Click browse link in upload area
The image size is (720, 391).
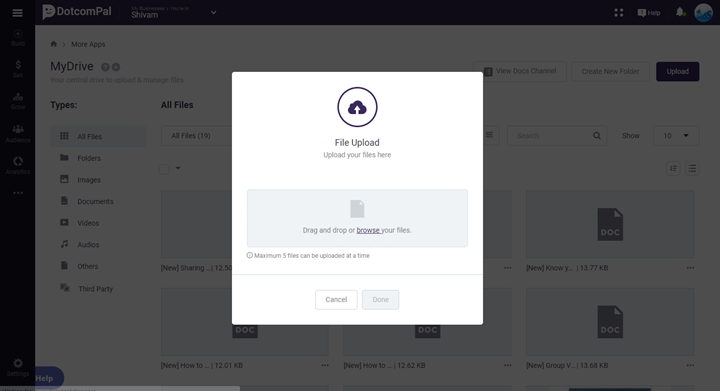[368, 230]
